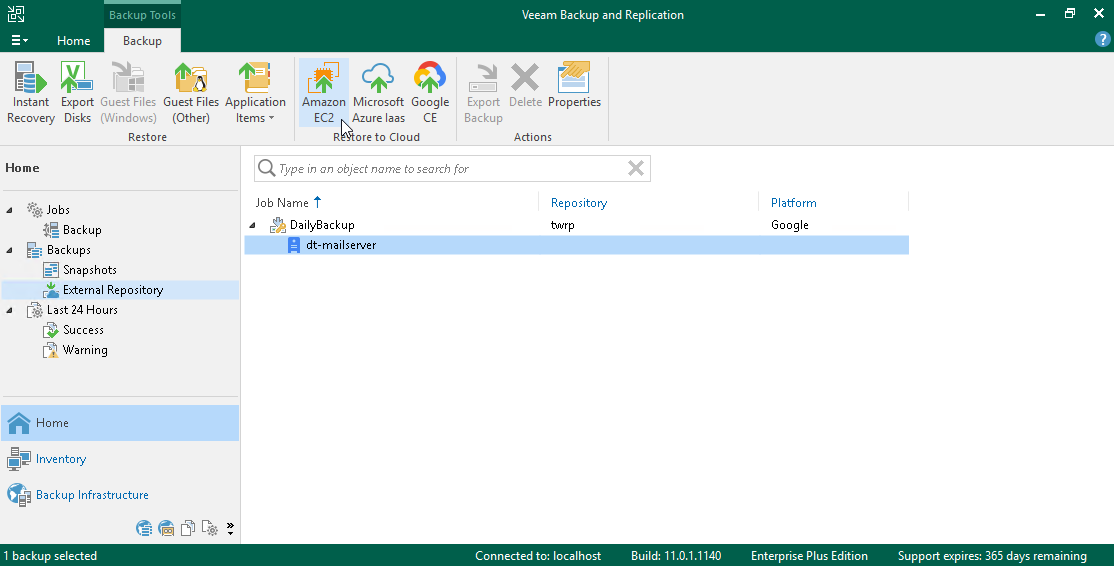Click the Delete action icon
Viewport: 1114px width, 566px height.
[526, 87]
